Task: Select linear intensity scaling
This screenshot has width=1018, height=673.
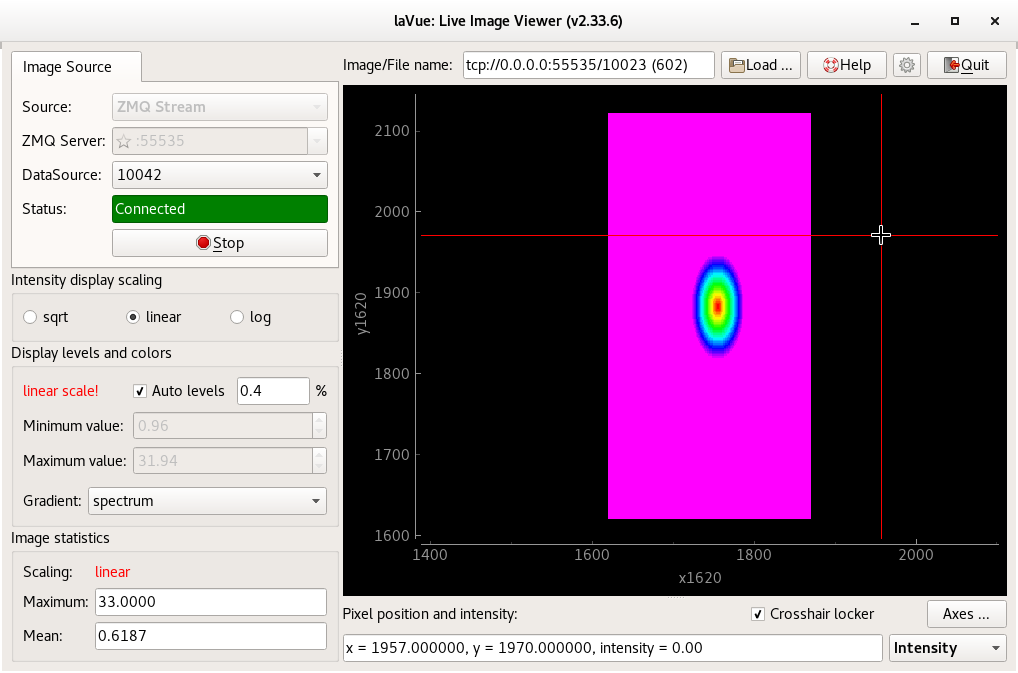Action: [133, 317]
